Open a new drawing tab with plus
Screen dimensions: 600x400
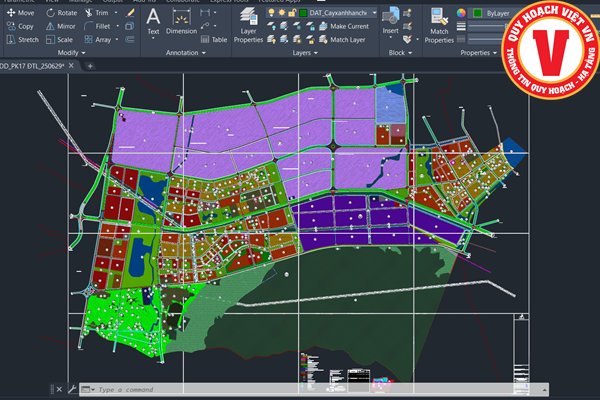click(x=91, y=65)
